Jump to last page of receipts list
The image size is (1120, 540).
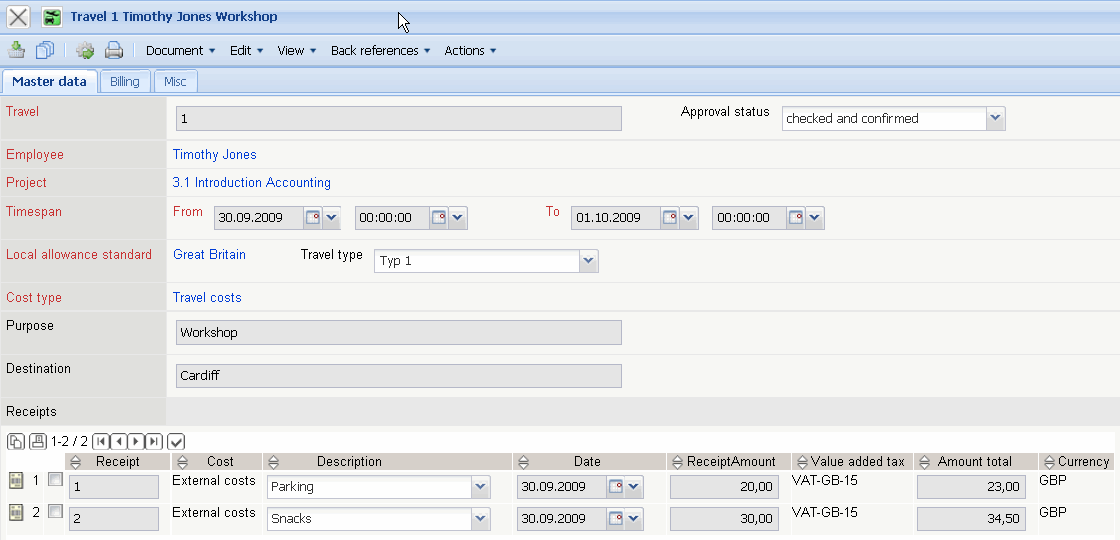153,441
